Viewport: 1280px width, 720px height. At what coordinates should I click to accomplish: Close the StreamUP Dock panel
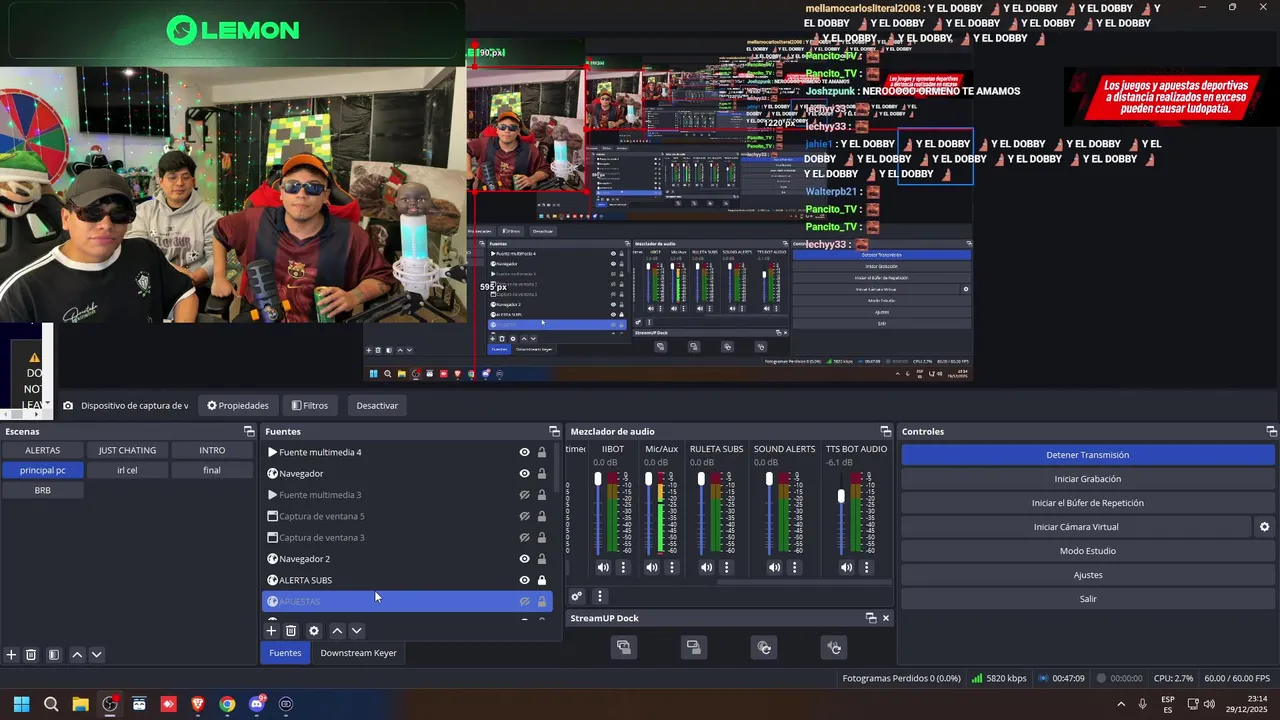pyautogui.click(x=885, y=618)
